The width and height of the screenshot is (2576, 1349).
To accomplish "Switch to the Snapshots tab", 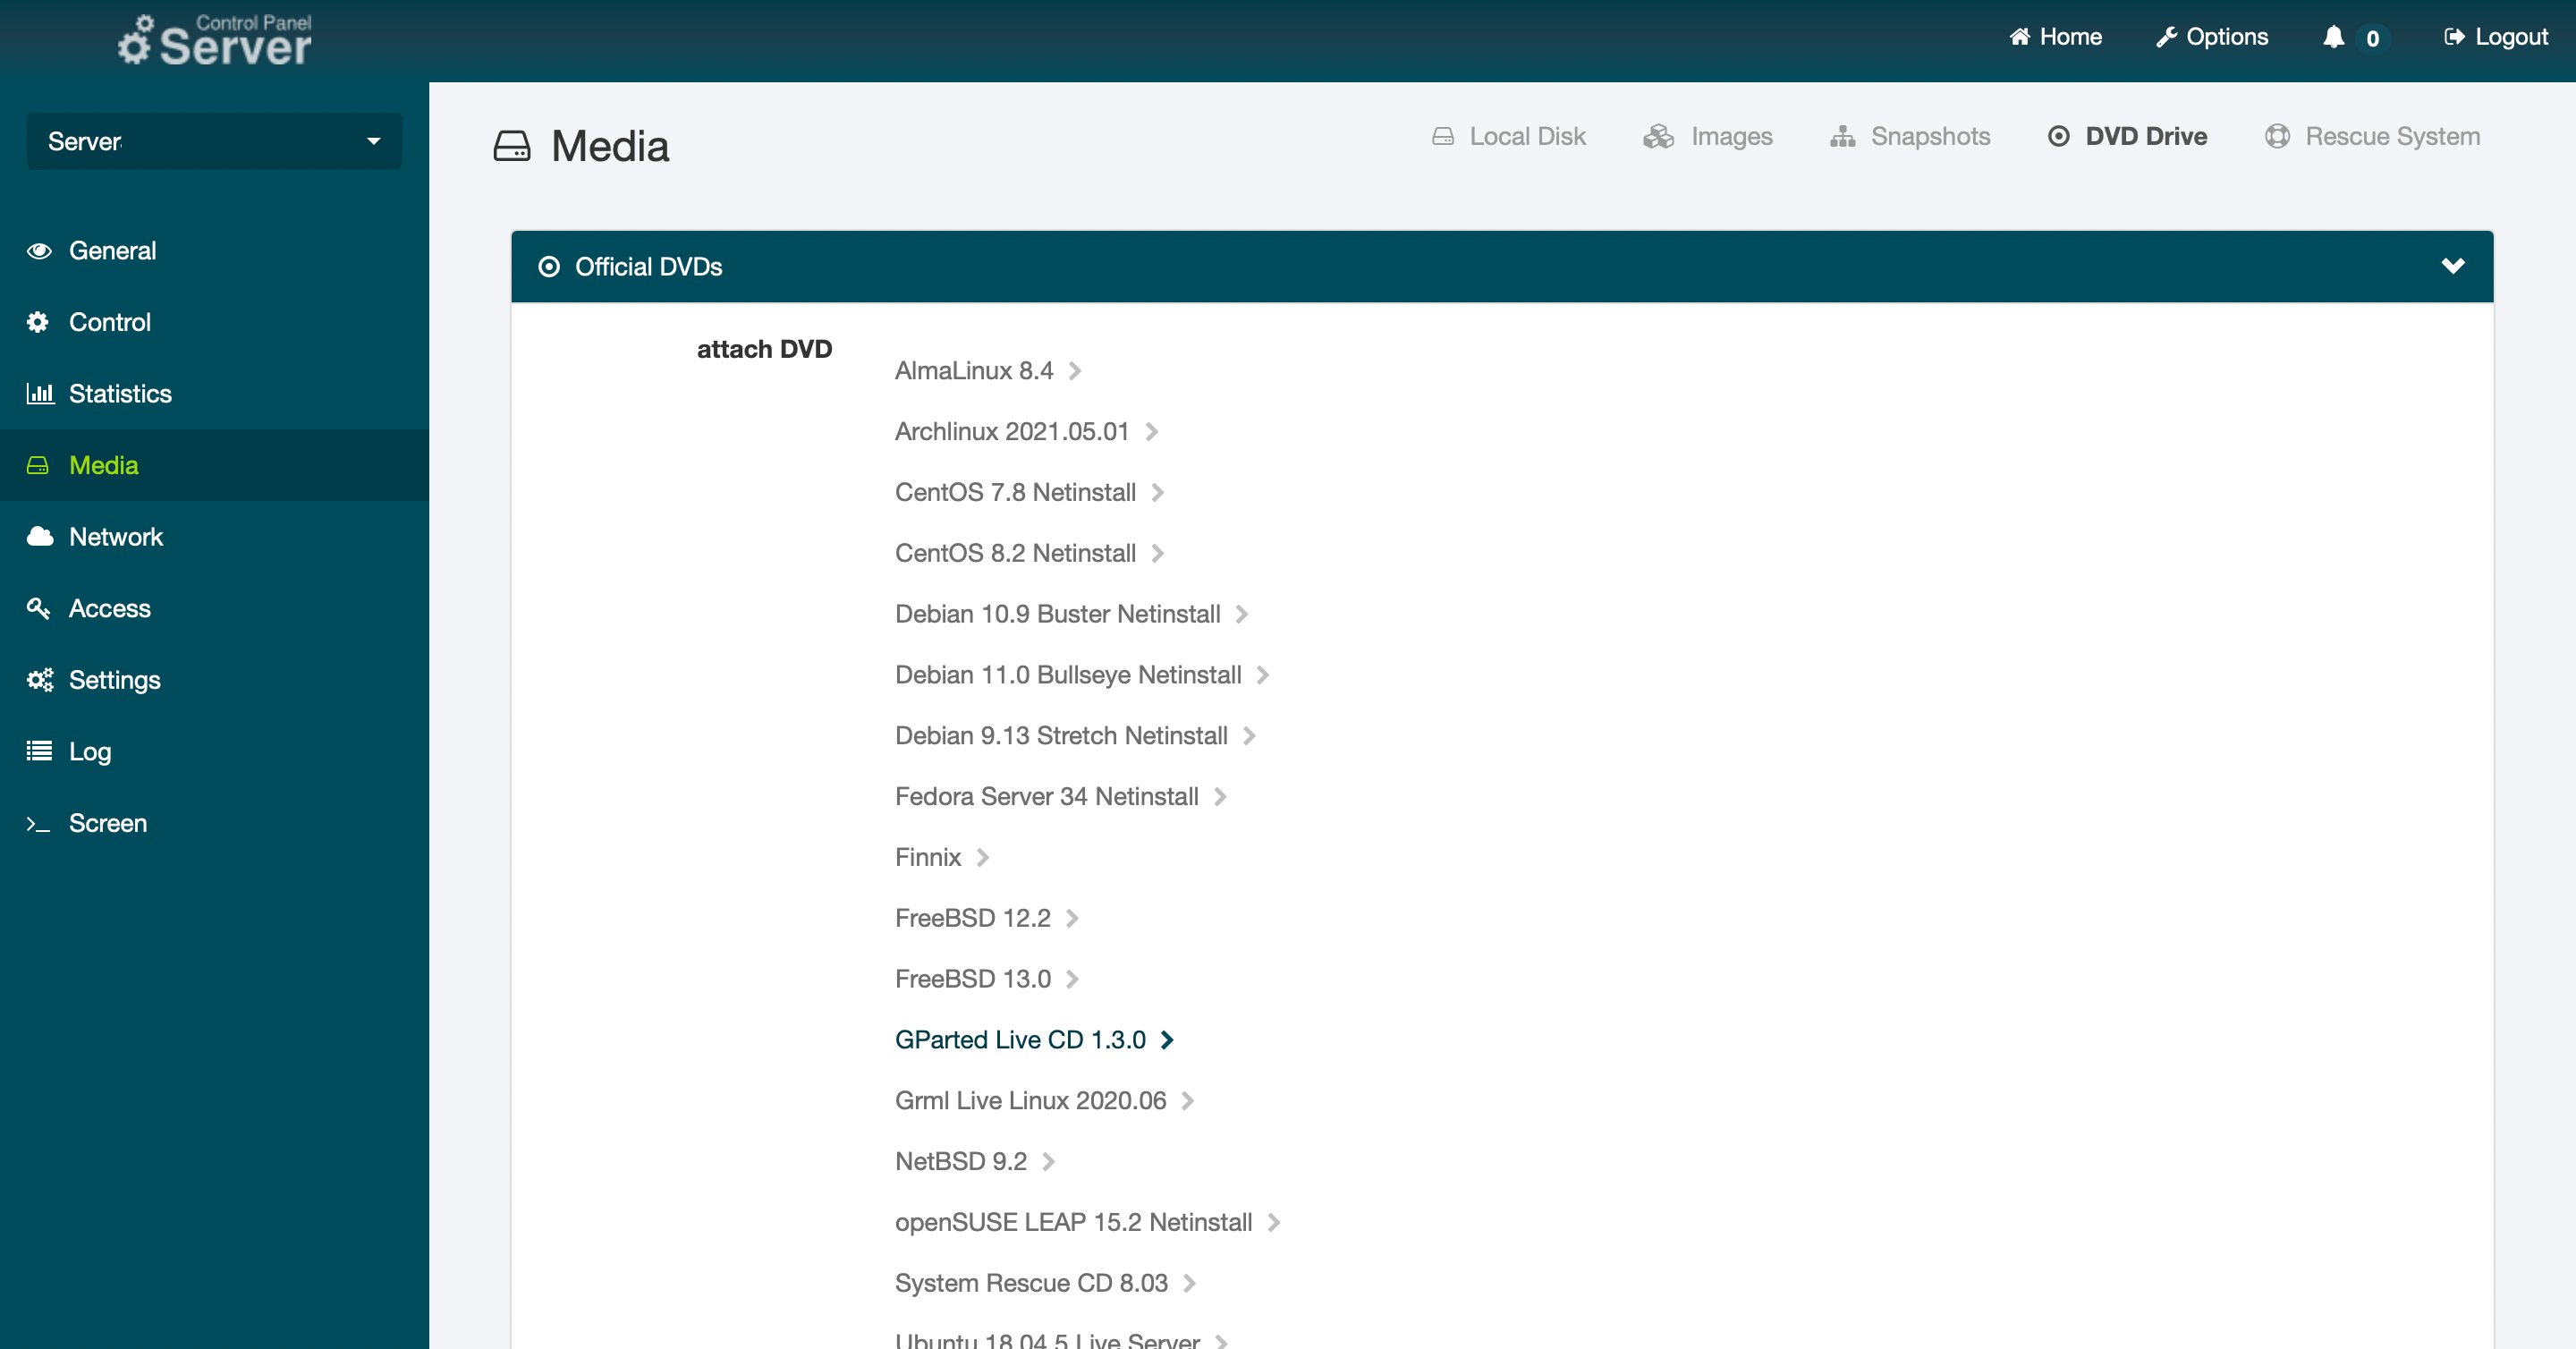I will pos(1910,136).
